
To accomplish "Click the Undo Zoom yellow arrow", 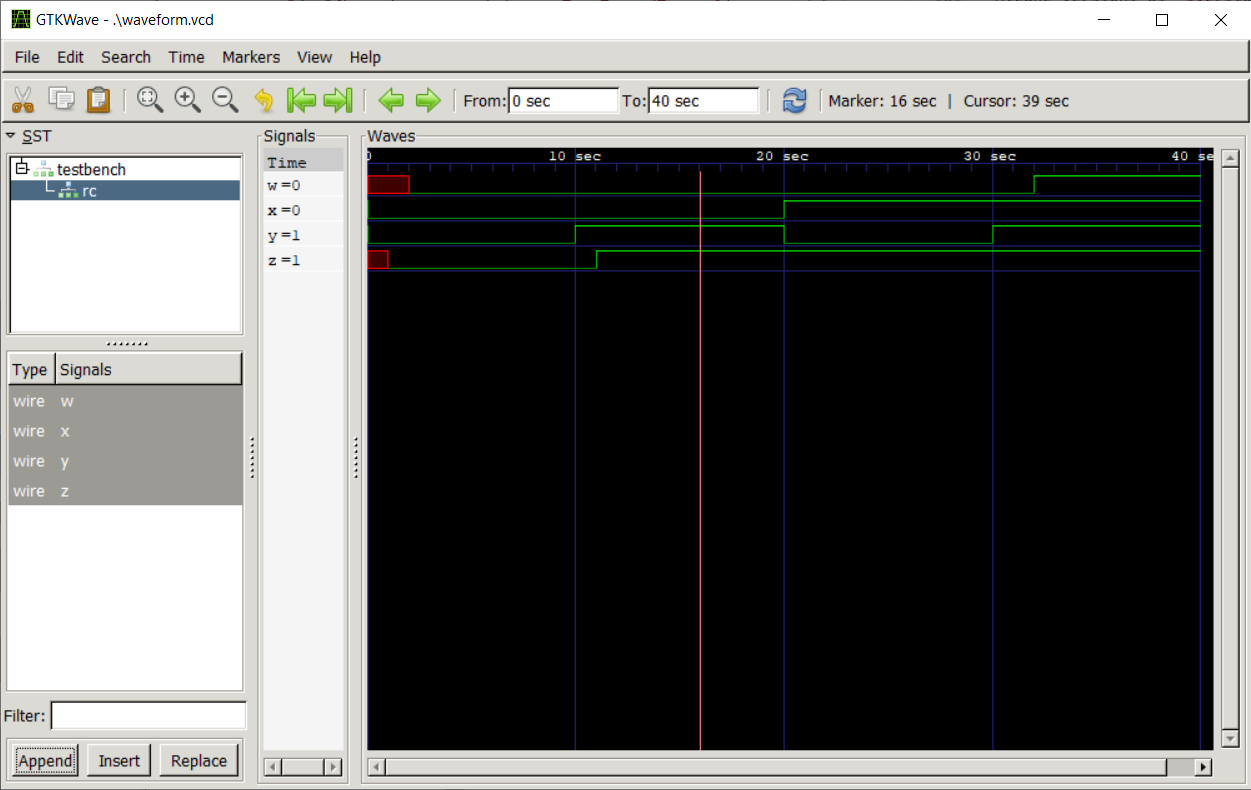I will [x=263, y=100].
